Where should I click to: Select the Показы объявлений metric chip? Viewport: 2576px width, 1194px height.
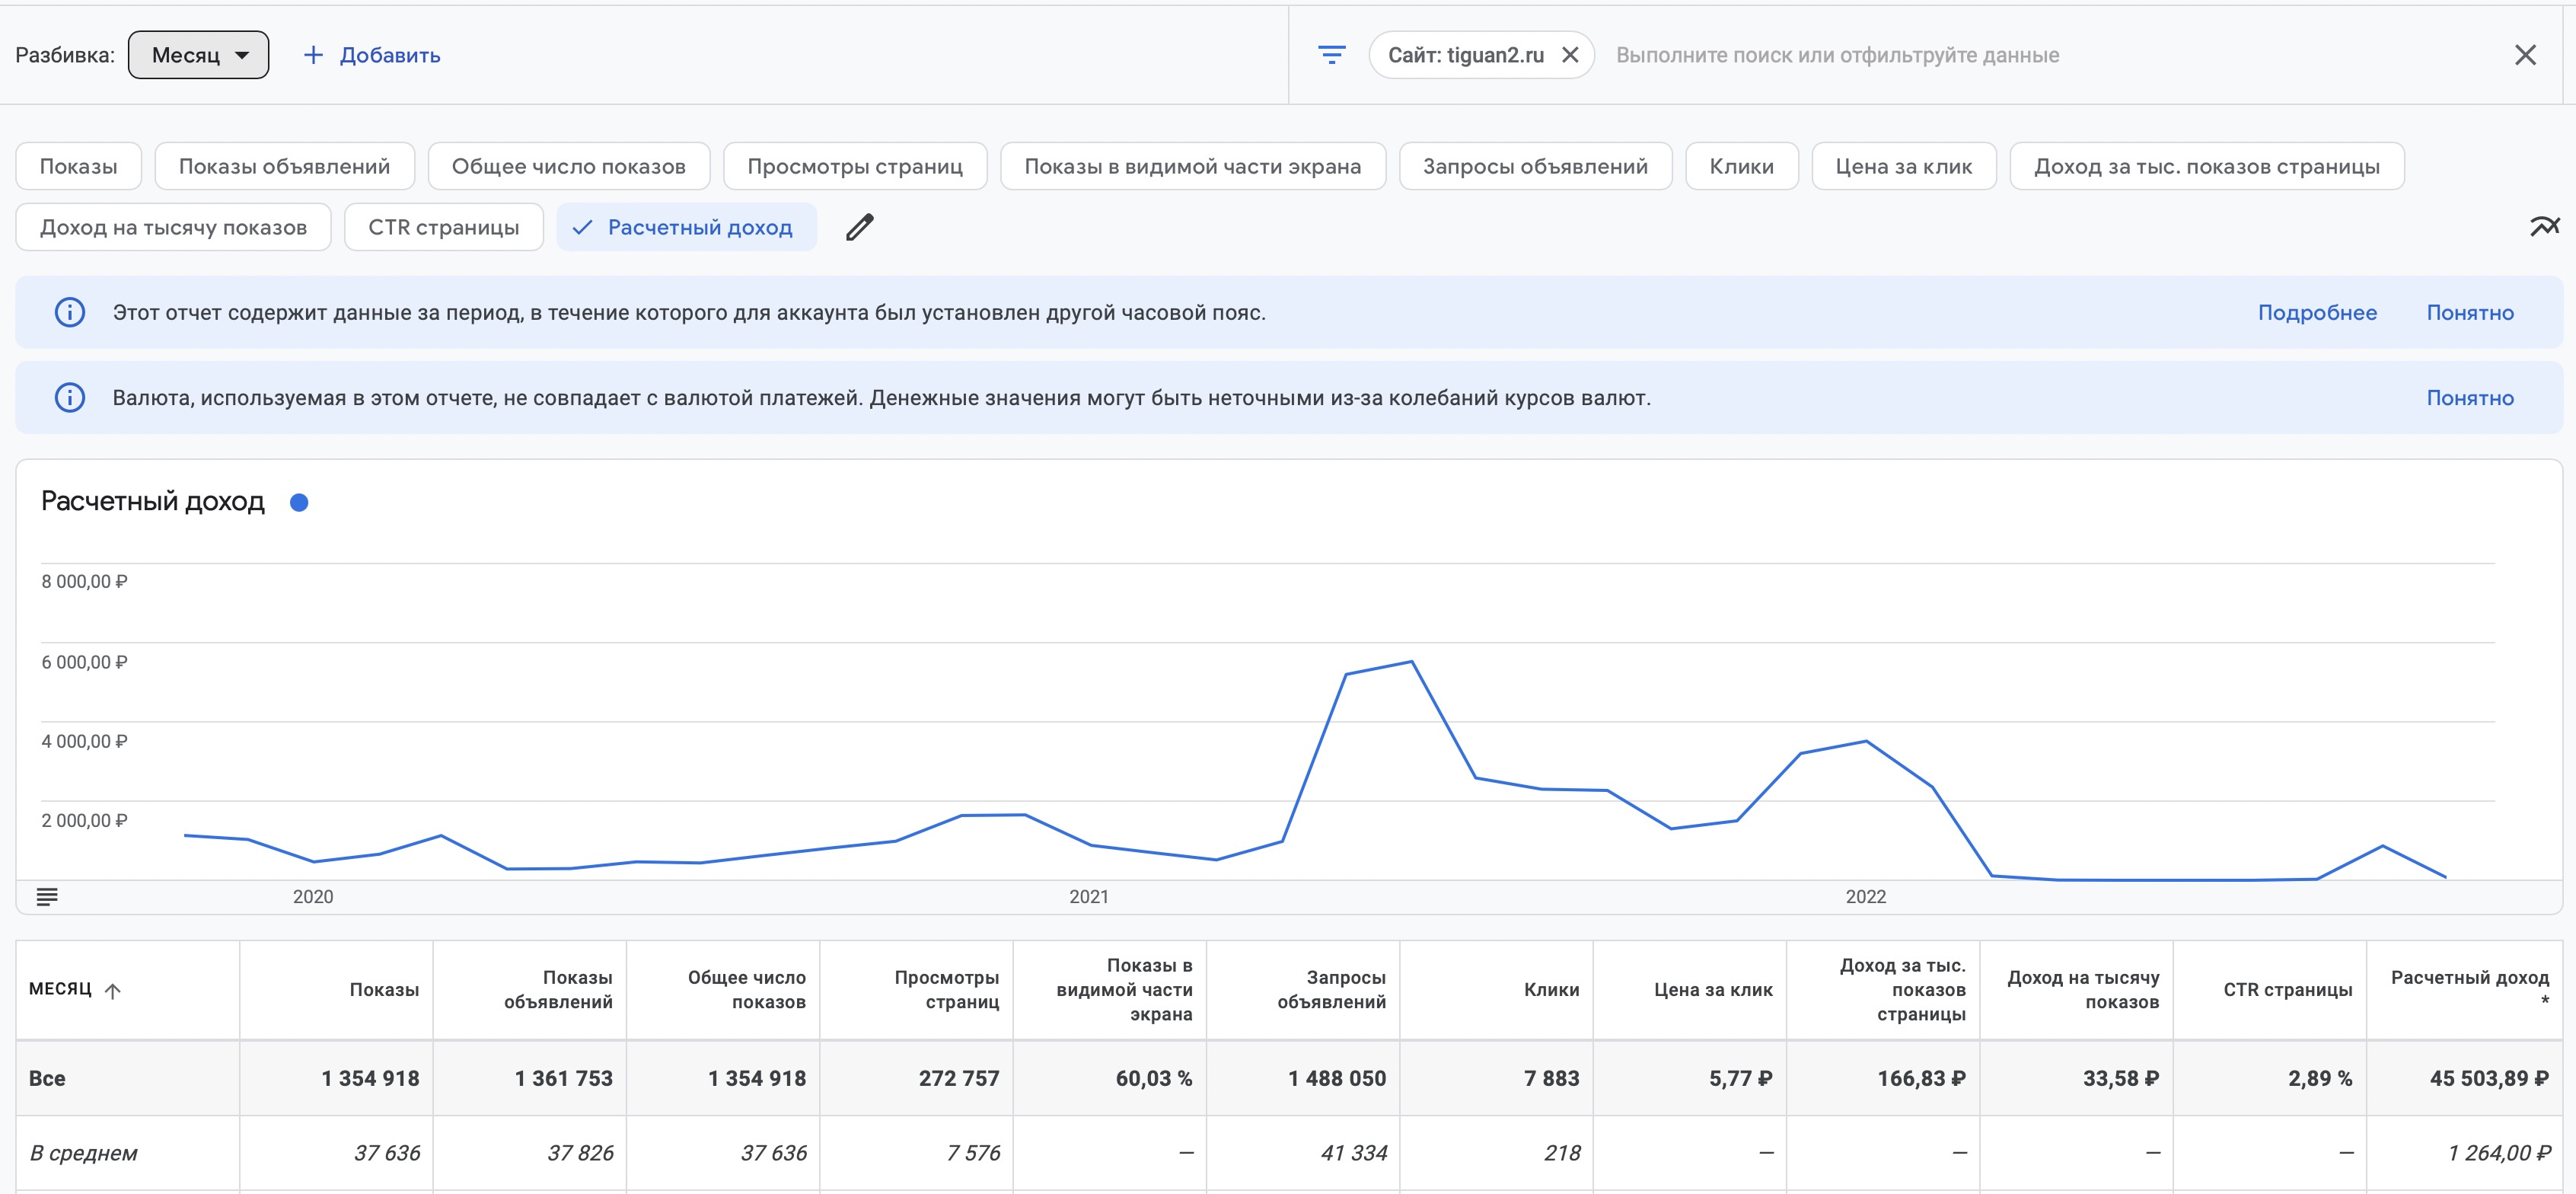click(284, 166)
